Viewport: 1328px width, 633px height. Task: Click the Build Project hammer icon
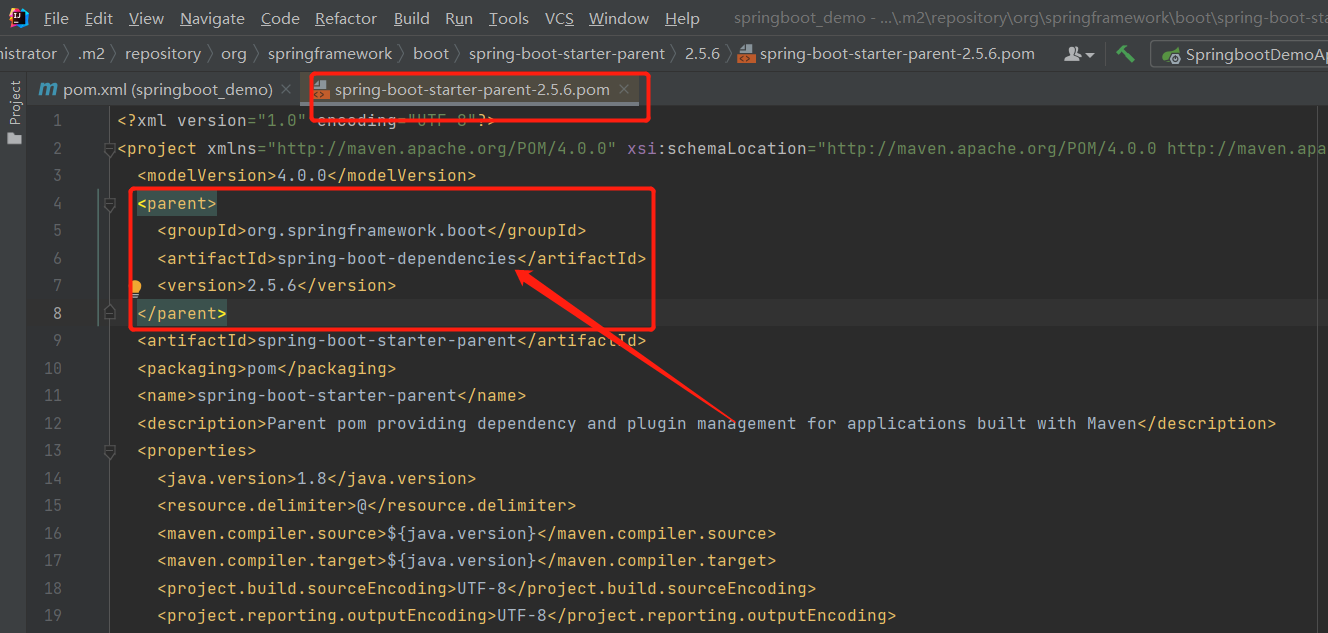[x=1126, y=54]
